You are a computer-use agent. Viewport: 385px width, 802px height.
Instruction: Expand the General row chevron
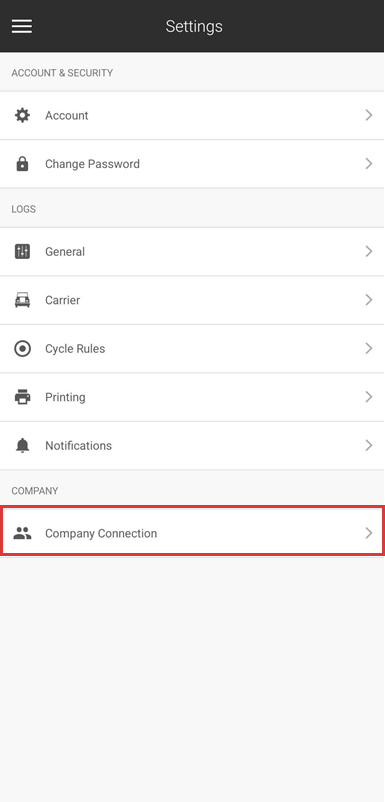coord(369,252)
